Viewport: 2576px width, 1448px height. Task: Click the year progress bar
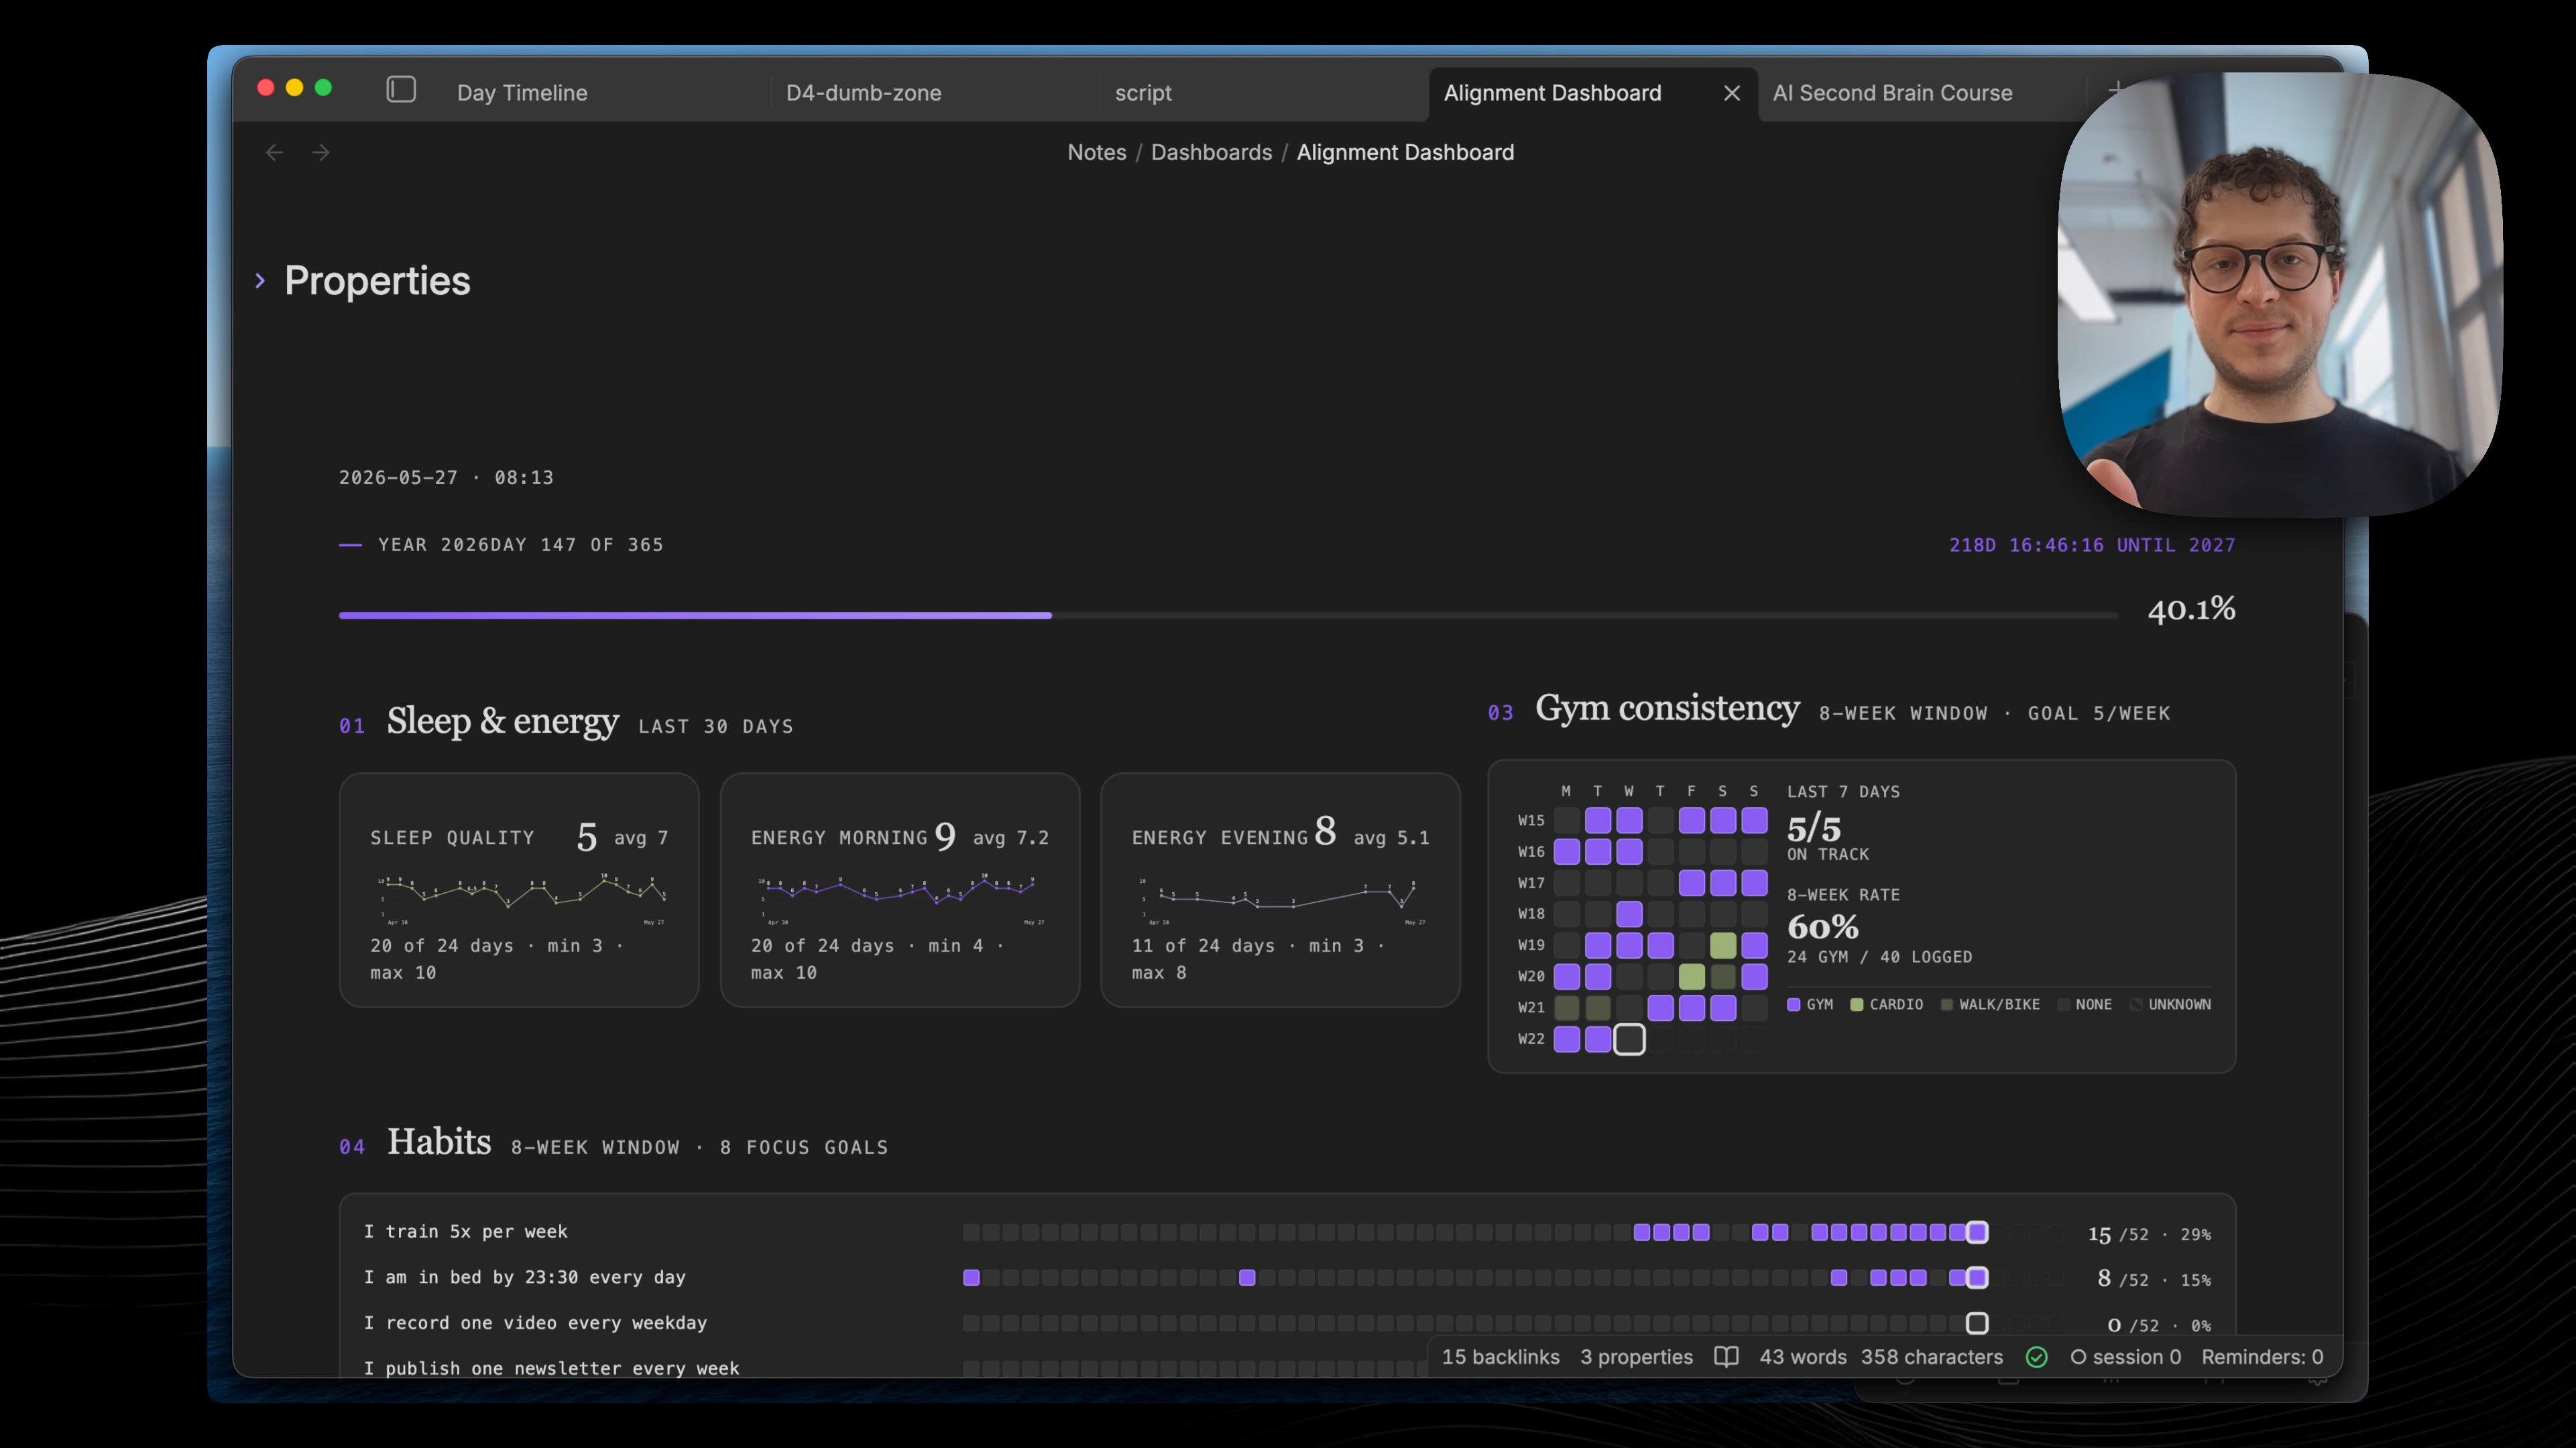pyautogui.click(x=1228, y=615)
